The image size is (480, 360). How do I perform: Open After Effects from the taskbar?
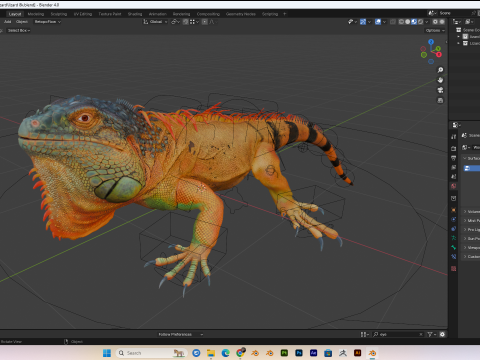tap(313, 353)
